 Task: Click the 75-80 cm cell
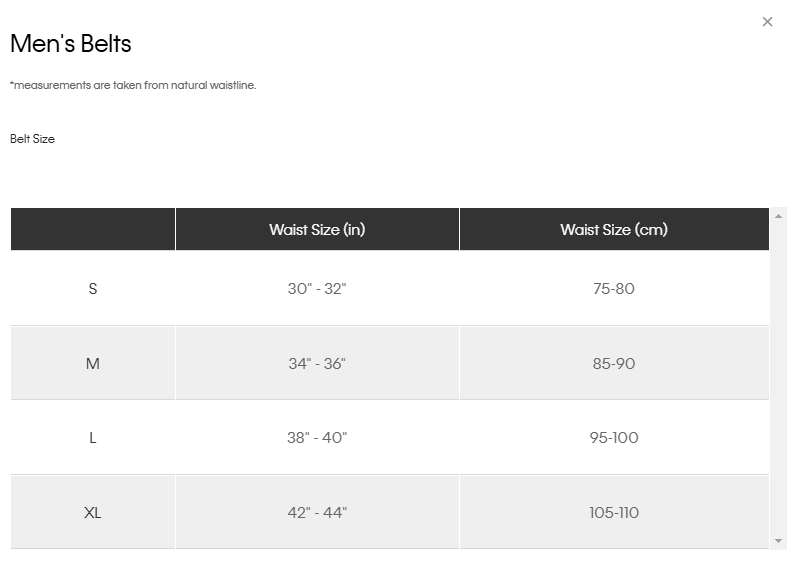pos(614,288)
